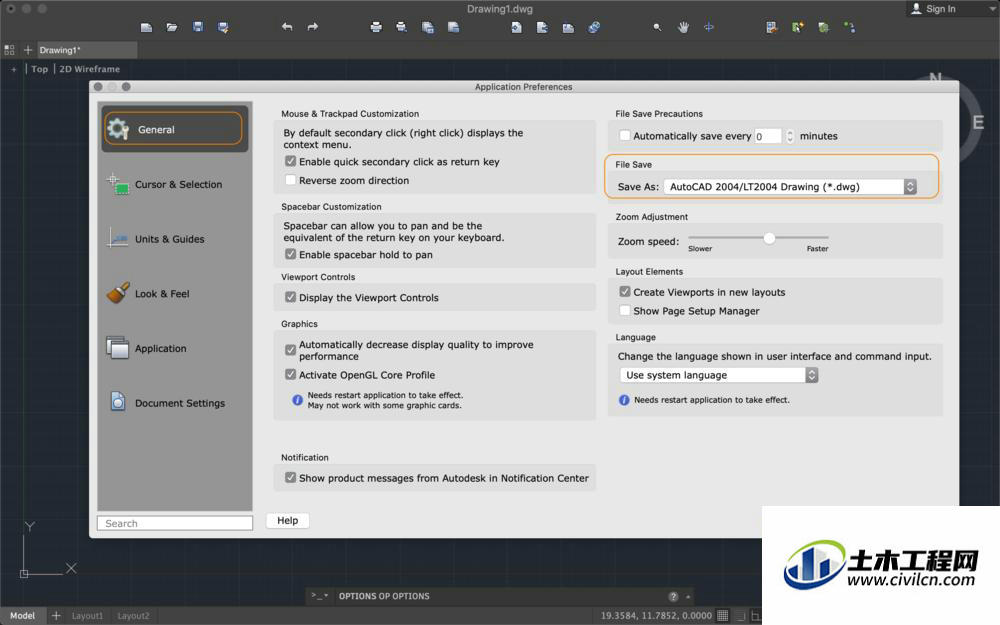Image resolution: width=1000 pixels, height=625 pixels.
Task: Click the Look & Feel paintbrush icon
Action: pyautogui.click(x=117, y=293)
